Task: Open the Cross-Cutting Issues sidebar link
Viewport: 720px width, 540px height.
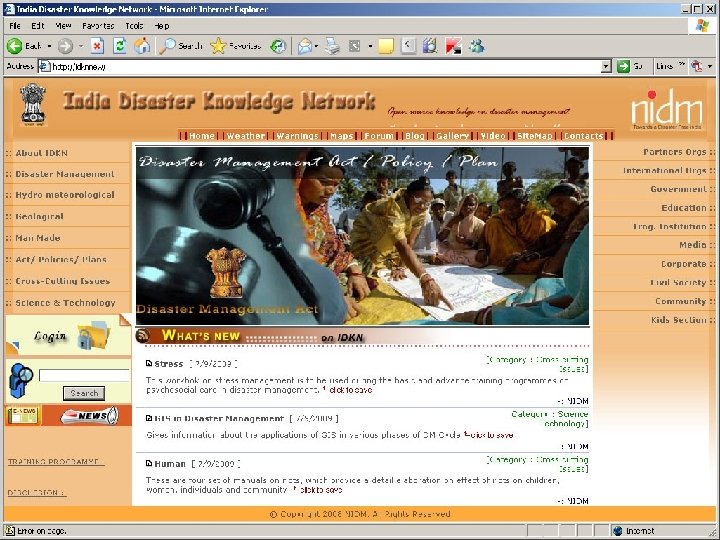Action: click(62, 281)
